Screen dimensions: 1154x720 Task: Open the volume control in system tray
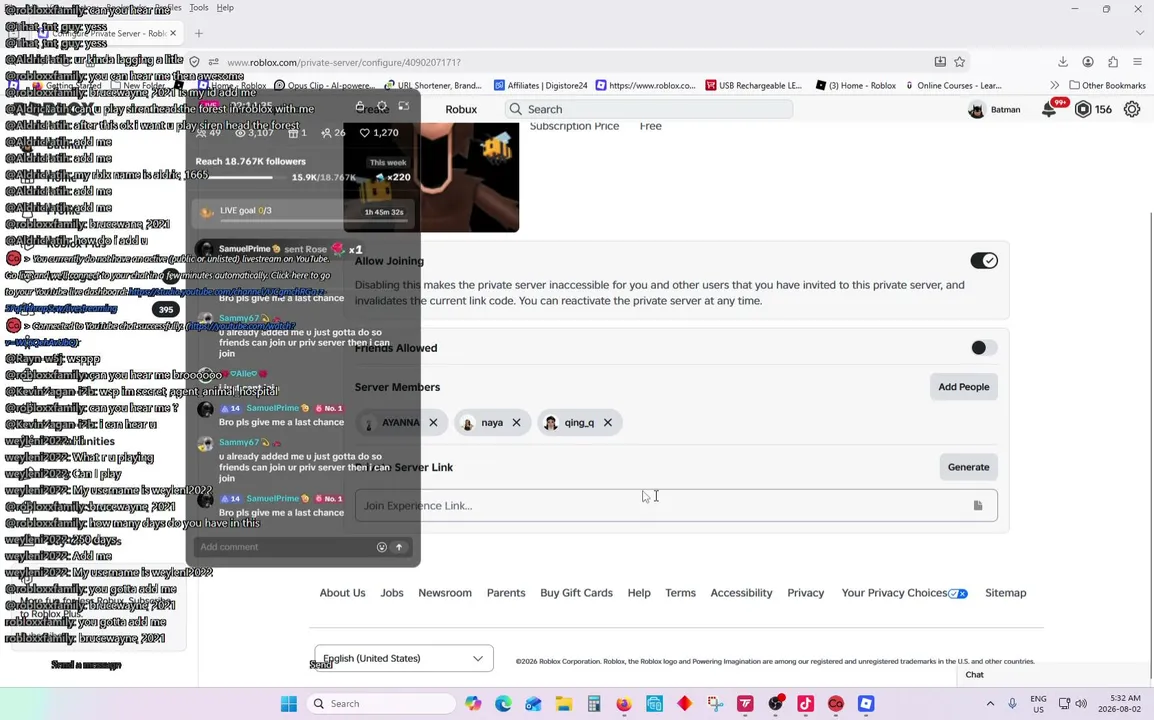click(x=1081, y=704)
